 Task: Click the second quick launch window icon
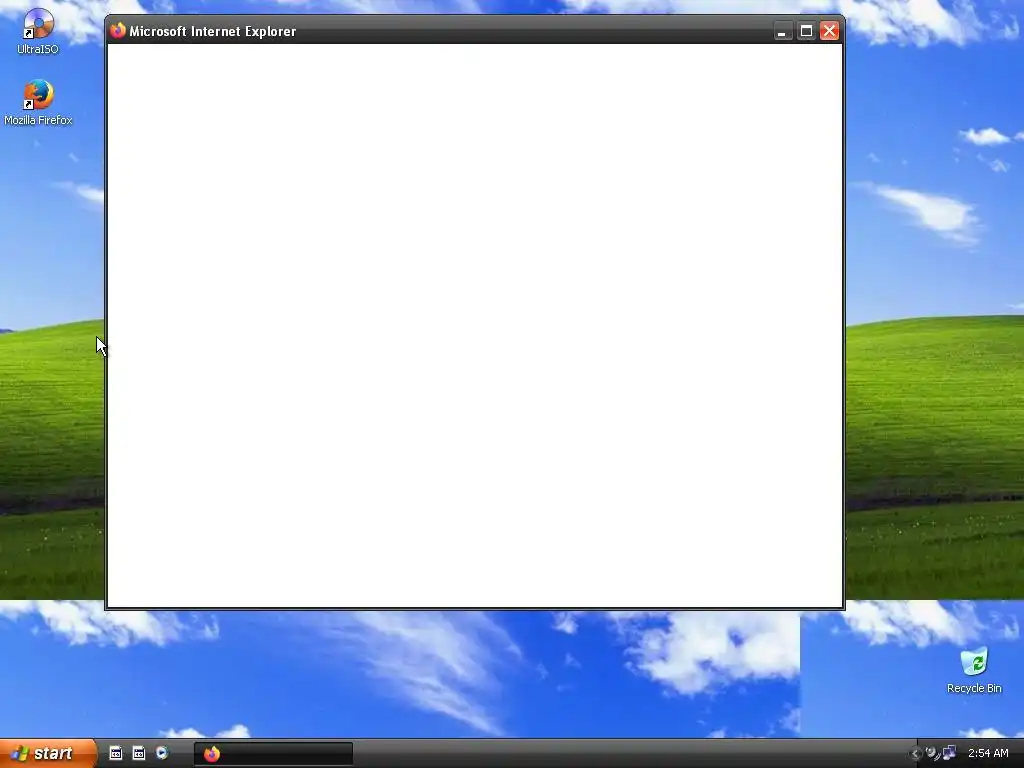coord(139,753)
